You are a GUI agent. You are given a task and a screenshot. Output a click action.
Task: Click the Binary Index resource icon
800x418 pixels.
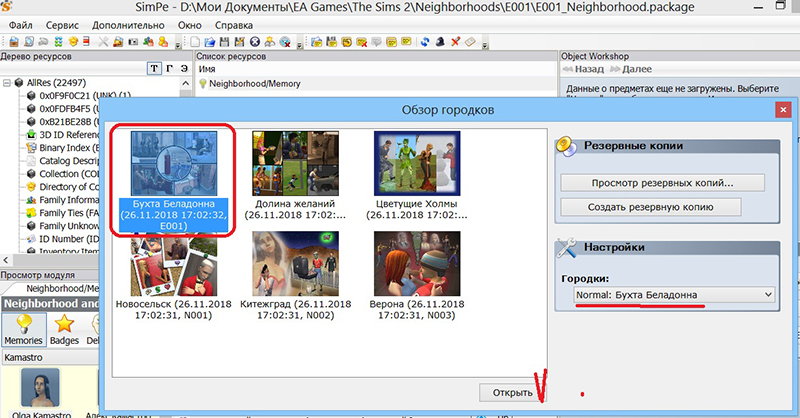[30, 148]
